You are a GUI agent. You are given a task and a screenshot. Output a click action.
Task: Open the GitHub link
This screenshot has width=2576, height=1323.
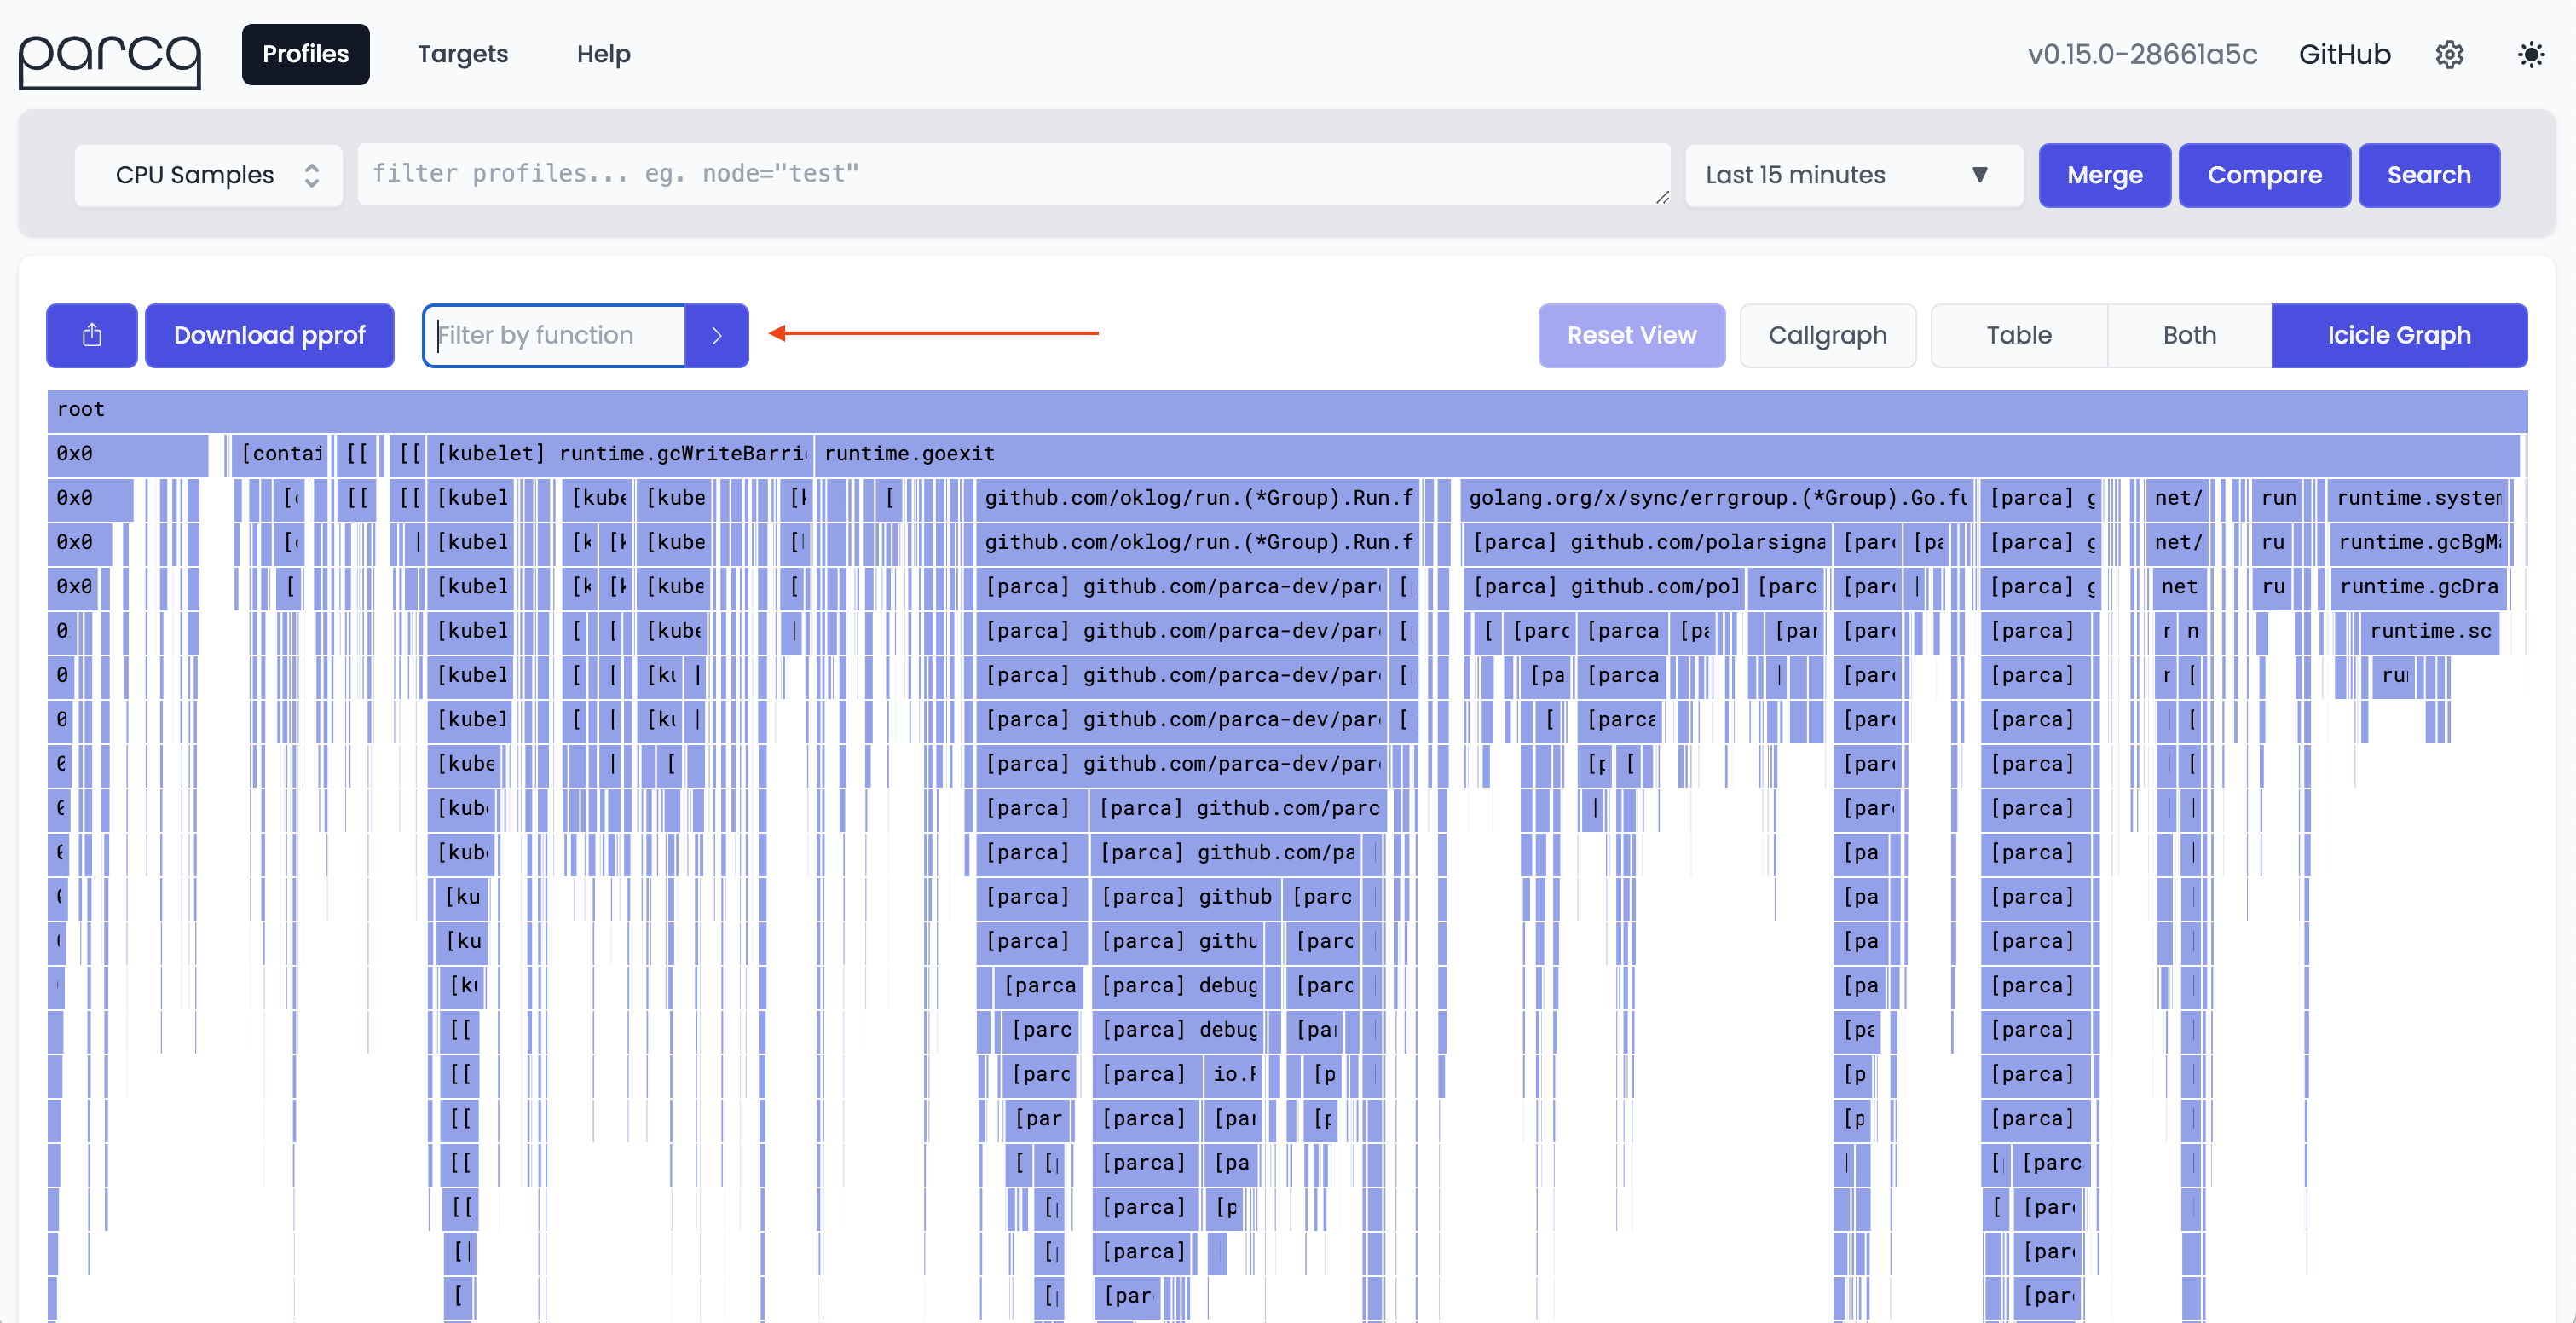coord(2344,54)
